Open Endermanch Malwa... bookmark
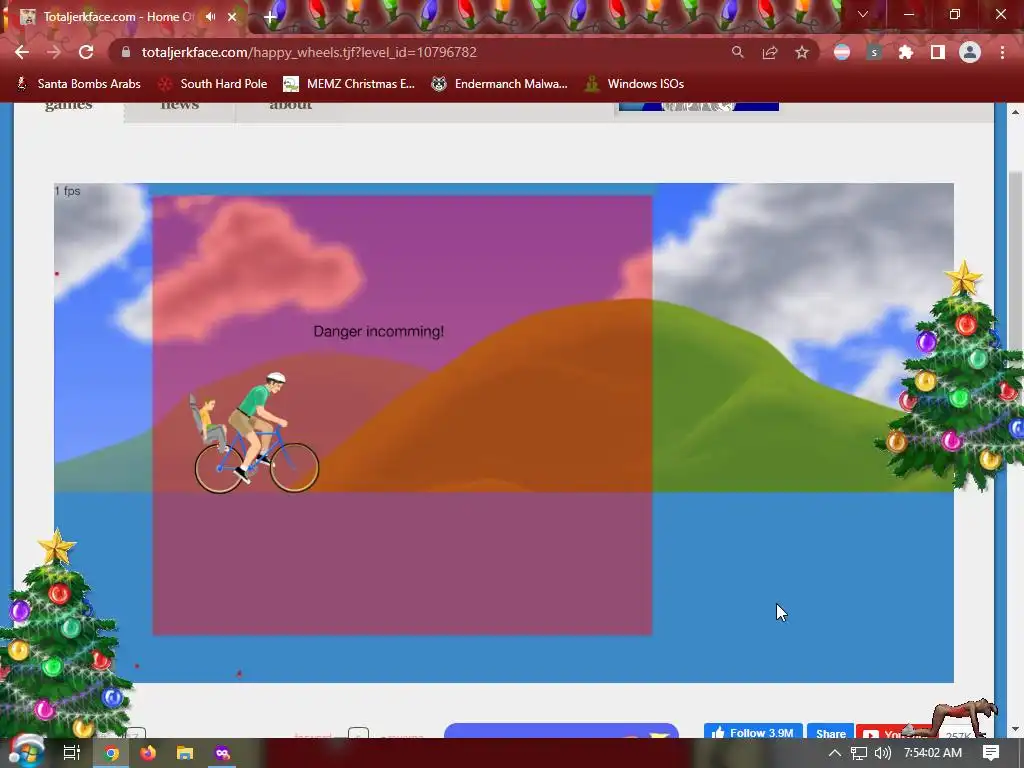1024x768 pixels. pos(500,84)
